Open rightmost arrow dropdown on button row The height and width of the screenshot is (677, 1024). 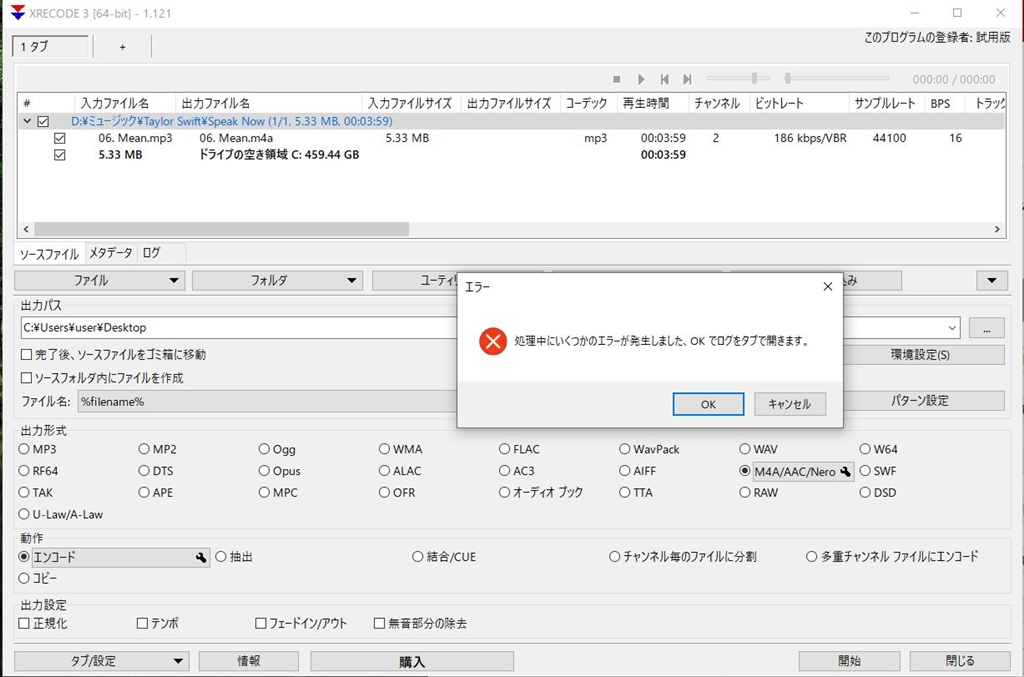click(x=992, y=281)
